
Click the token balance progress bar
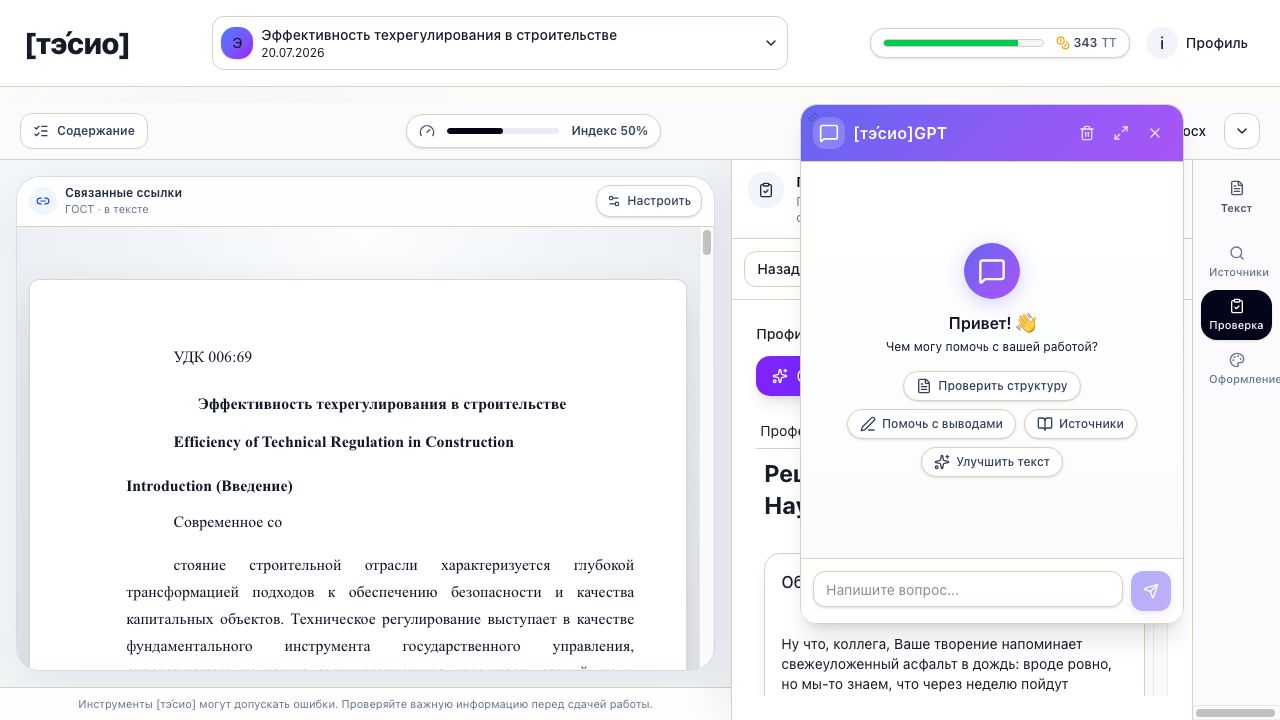pyautogui.click(x=963, y=43)
